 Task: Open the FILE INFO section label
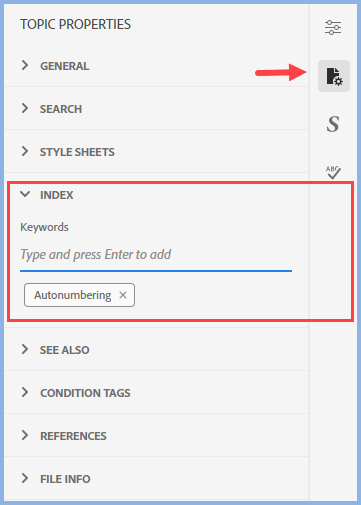point(65,479)
